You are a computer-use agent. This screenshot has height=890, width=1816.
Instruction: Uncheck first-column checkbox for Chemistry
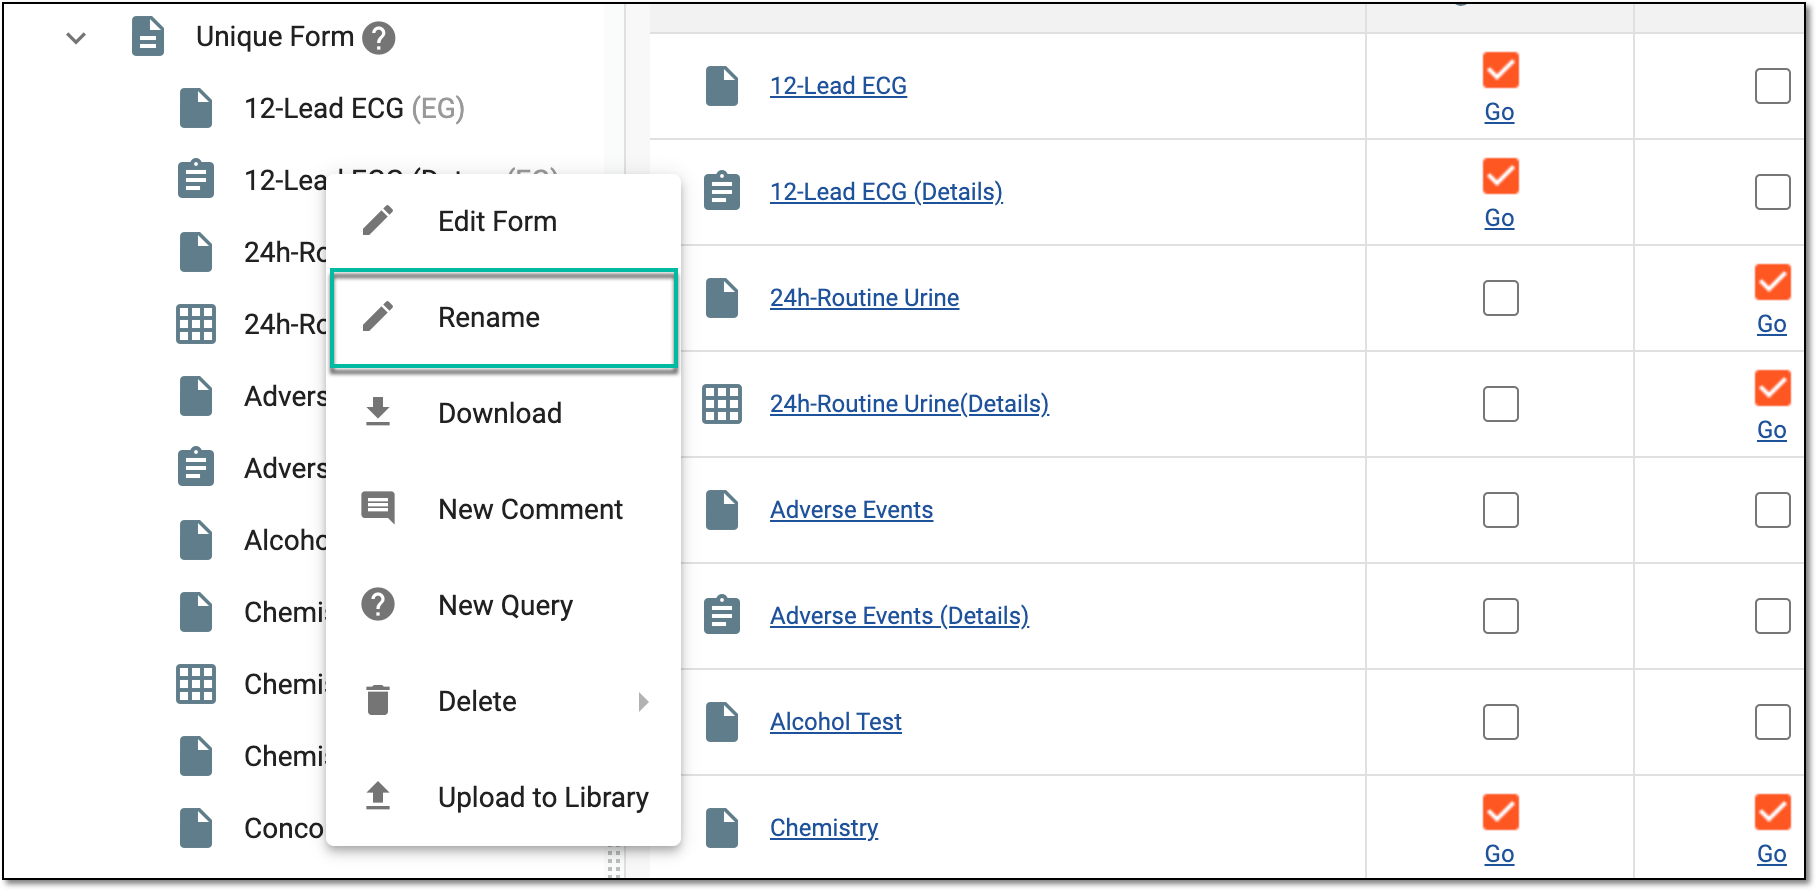[x=1500, y=812]
